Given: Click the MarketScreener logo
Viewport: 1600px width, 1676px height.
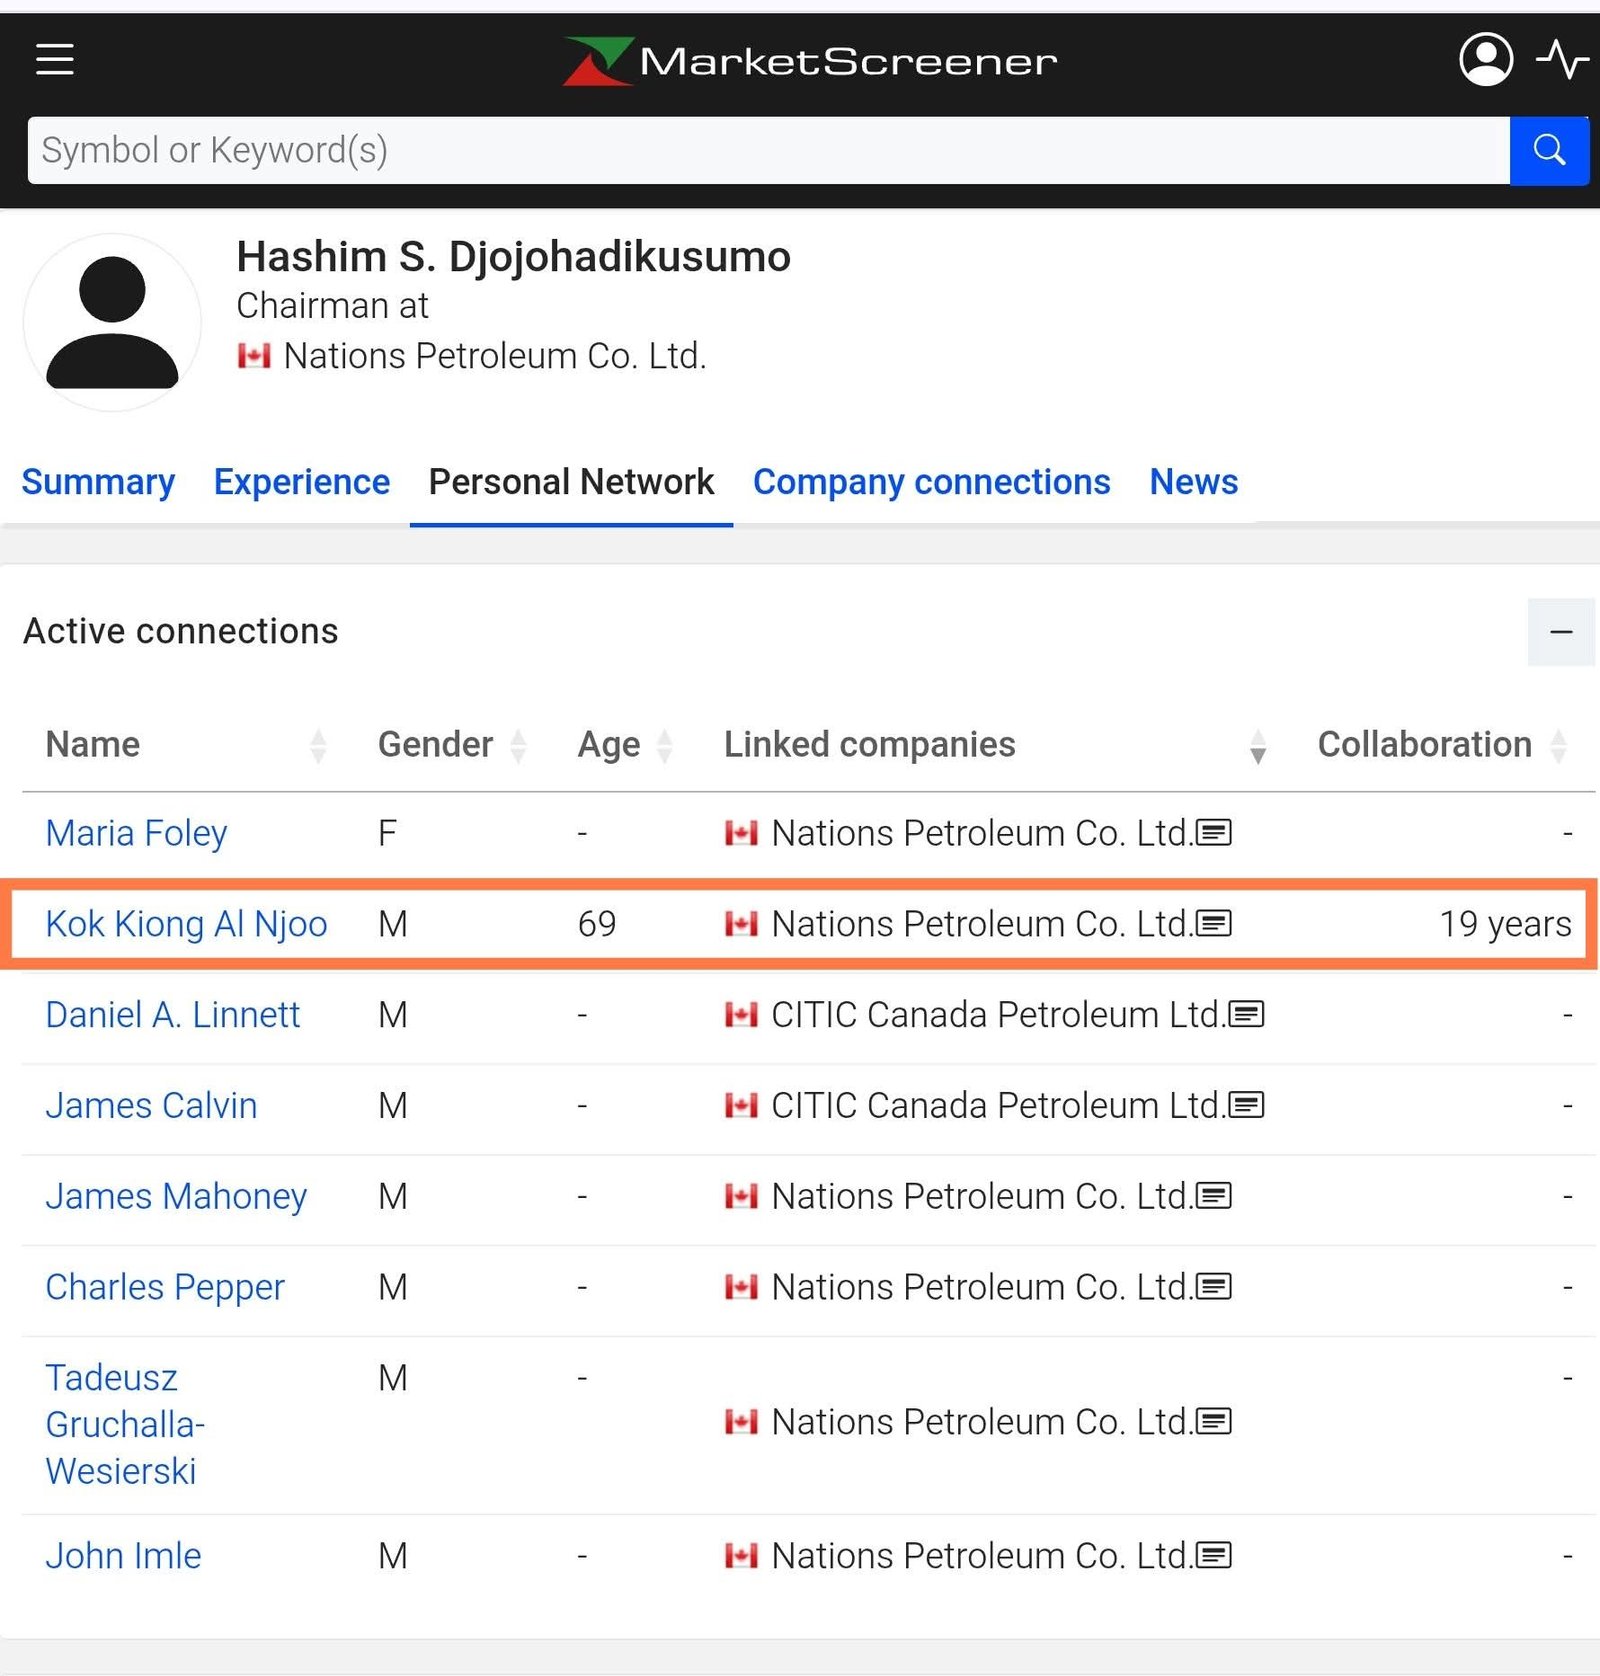Looking at the screenshot, I should point(809,61).
